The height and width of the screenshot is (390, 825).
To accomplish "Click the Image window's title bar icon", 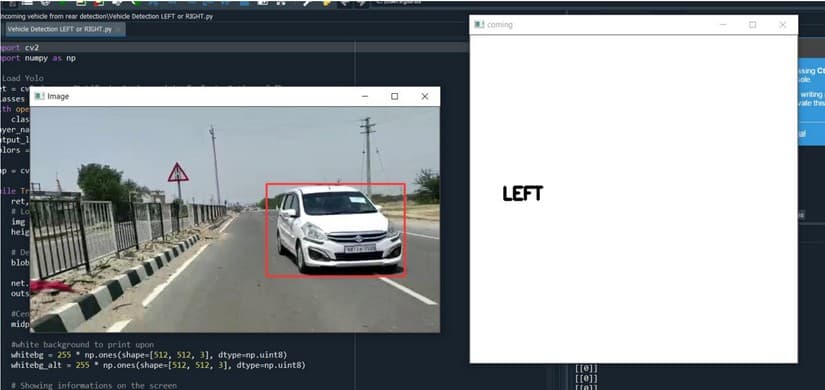I will click(x=39, y=96).
